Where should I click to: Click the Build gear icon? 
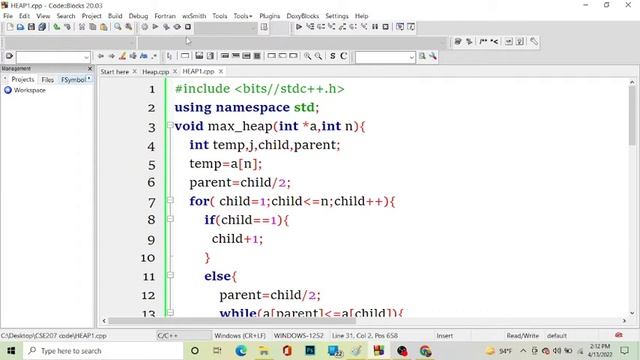point(144,27)
